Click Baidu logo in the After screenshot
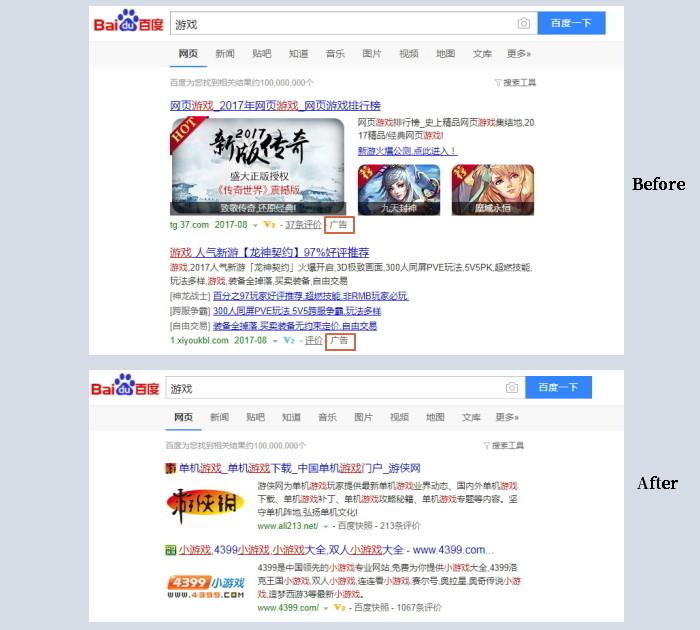The height and width of the screenshot is (630, 700). (x=125, y=385)
